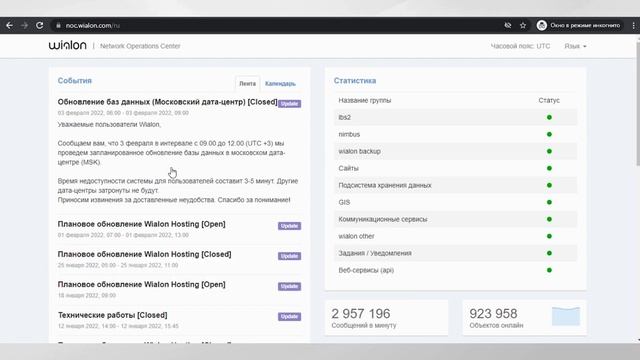This screenshot has height=360, width=640.
Task: Open the Язык language dropdown
Action: click(575, 46)
